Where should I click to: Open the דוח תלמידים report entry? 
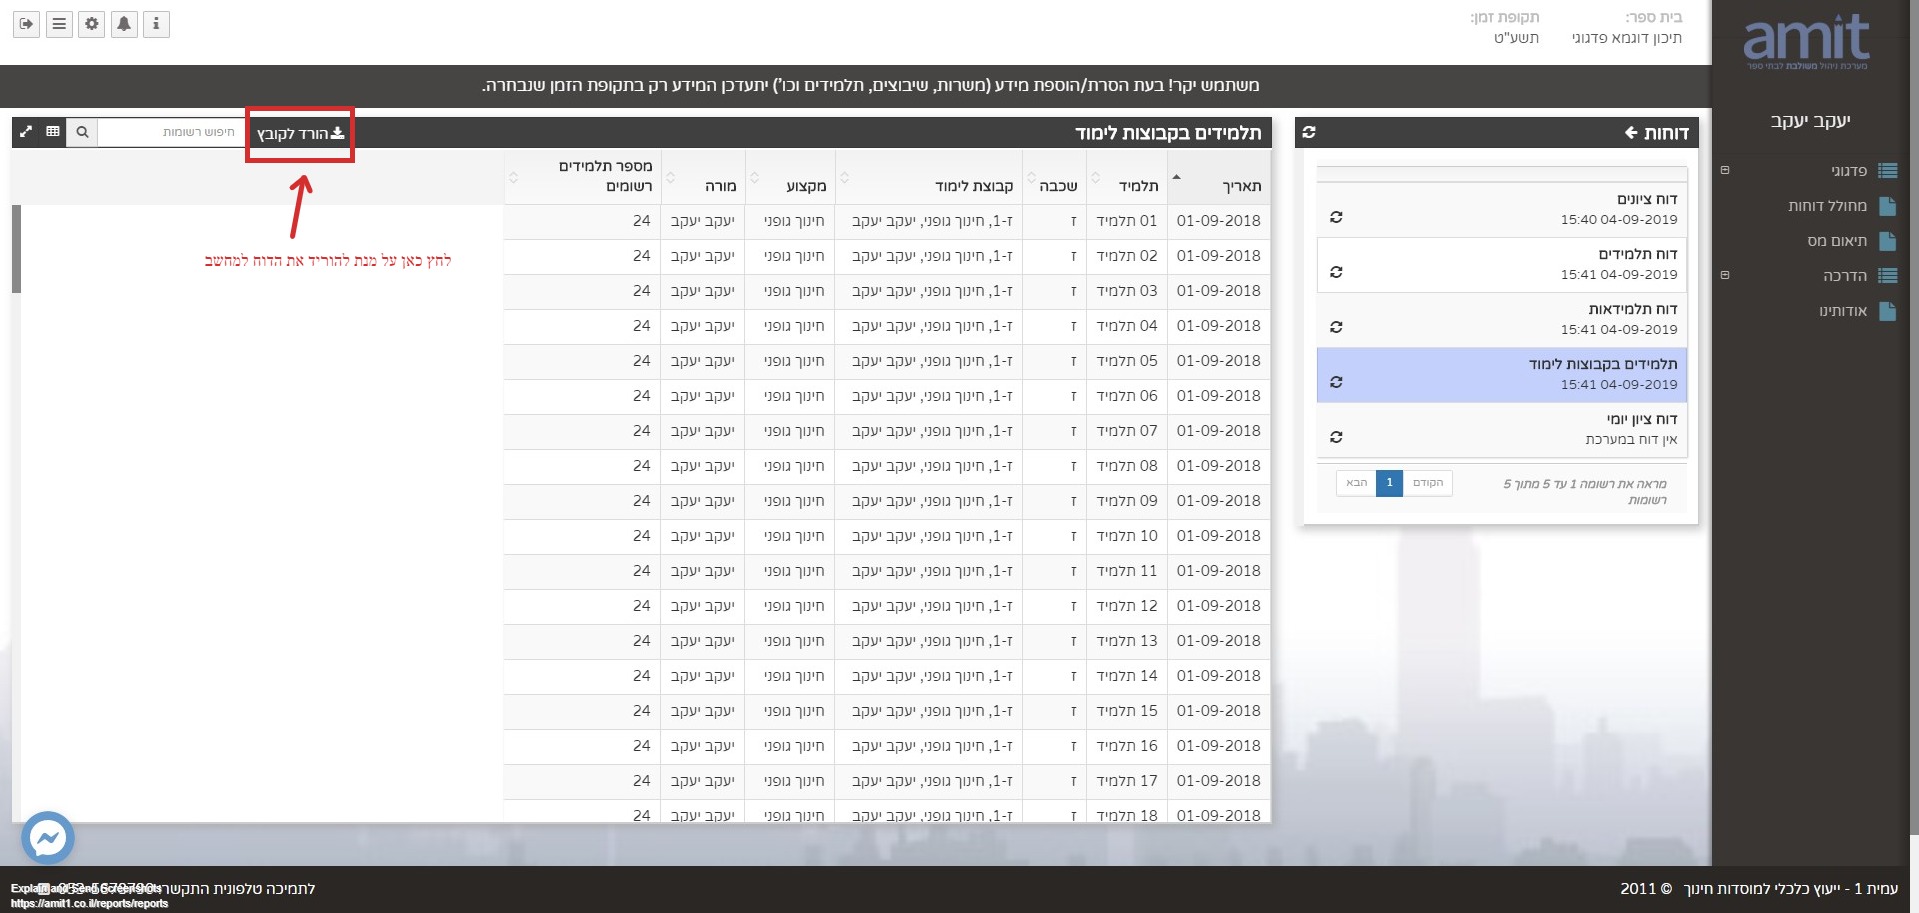point(1502,265)
